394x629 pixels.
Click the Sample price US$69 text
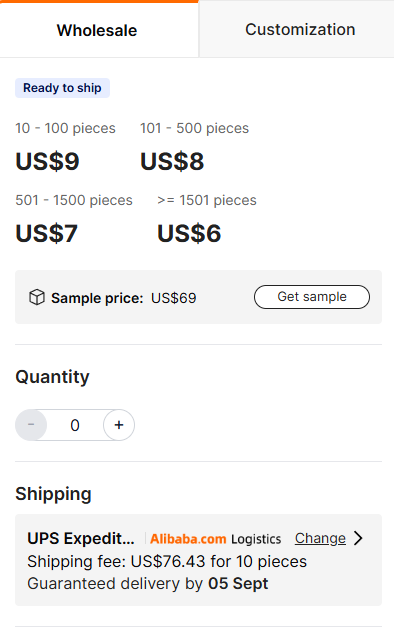click(x=124, y=298)
